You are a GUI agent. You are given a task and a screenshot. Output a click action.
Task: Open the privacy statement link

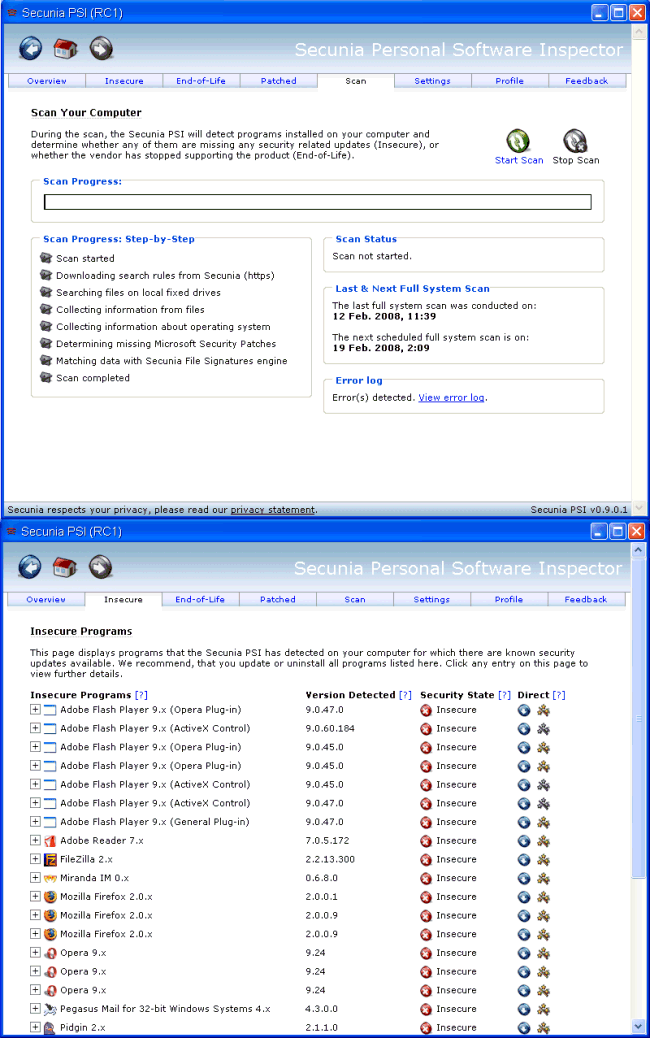[273, 510]
